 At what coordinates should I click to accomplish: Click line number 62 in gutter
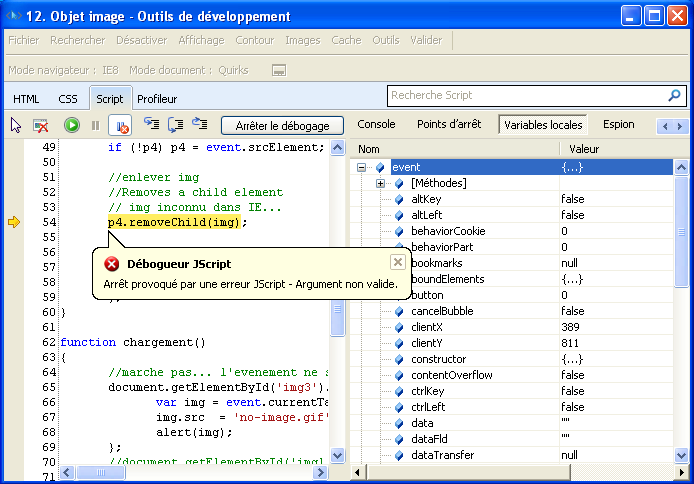[x=49, y=342]
